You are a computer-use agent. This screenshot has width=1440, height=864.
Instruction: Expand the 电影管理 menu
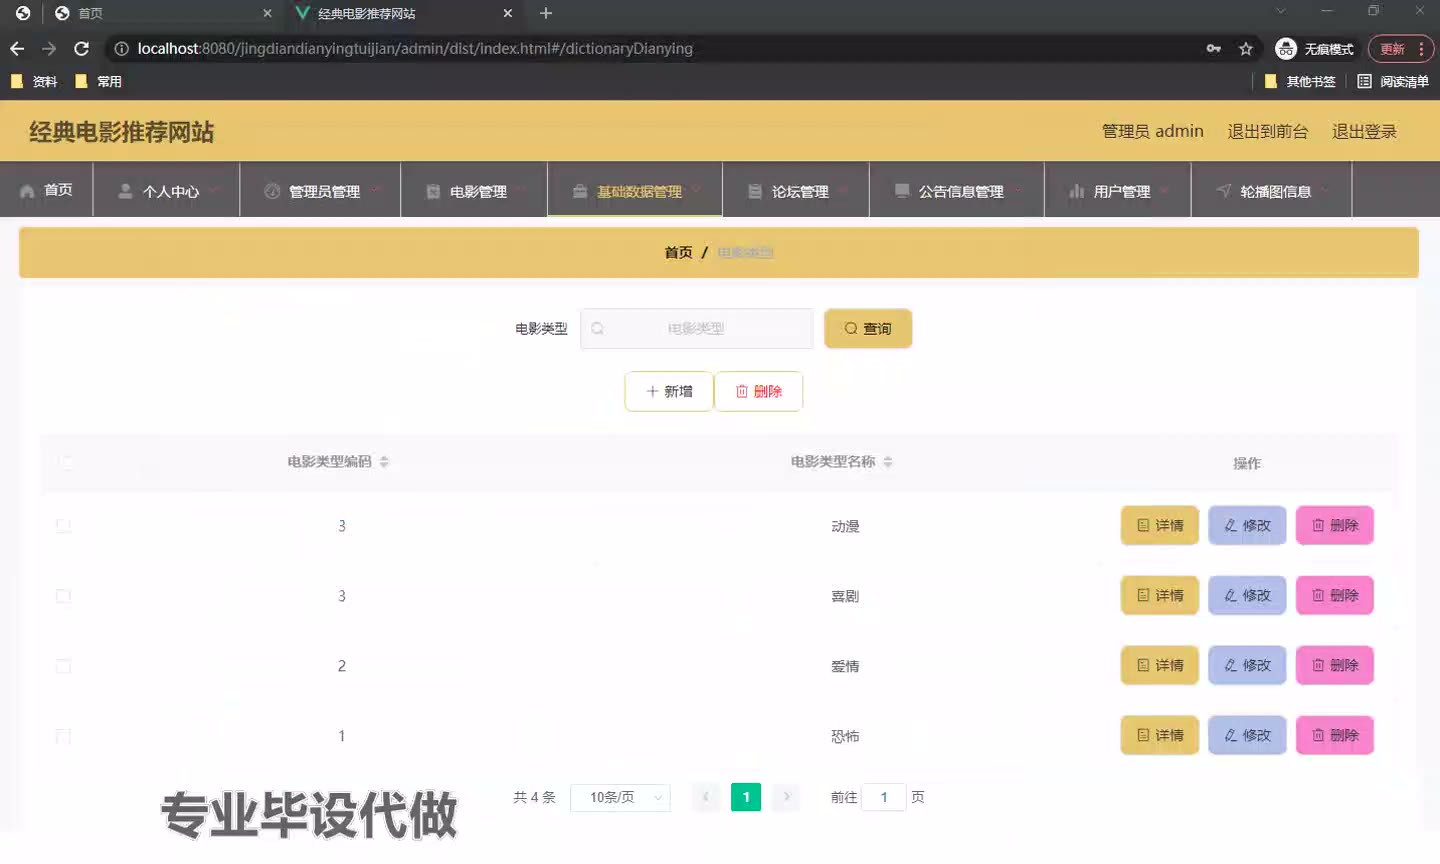click(x=474, y=190)
